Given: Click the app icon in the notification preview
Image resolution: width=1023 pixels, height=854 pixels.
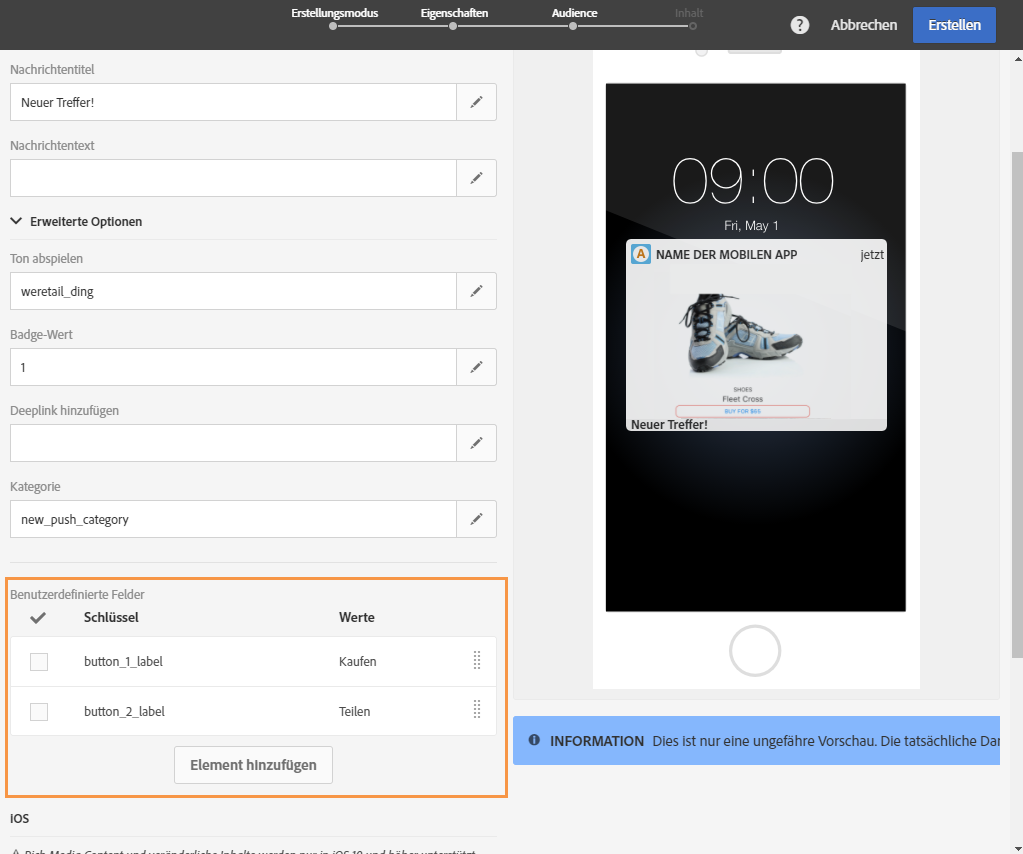Looking at the screenshot, I should coord(641,254).
